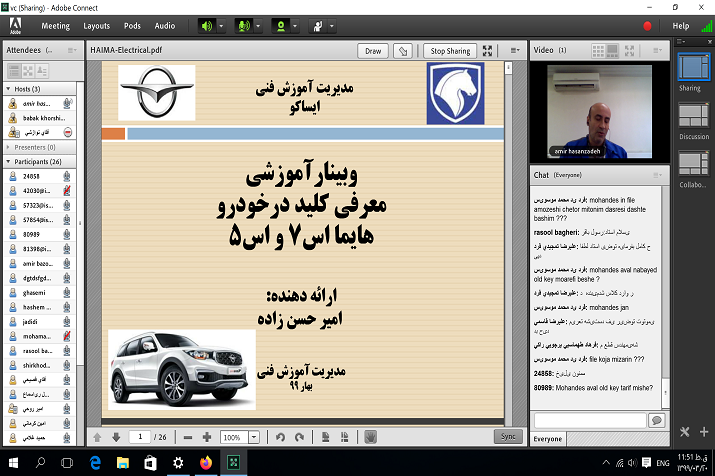Screen dimensions: 715x476
Task: Click the chat message input field
Action: [589, 420]
